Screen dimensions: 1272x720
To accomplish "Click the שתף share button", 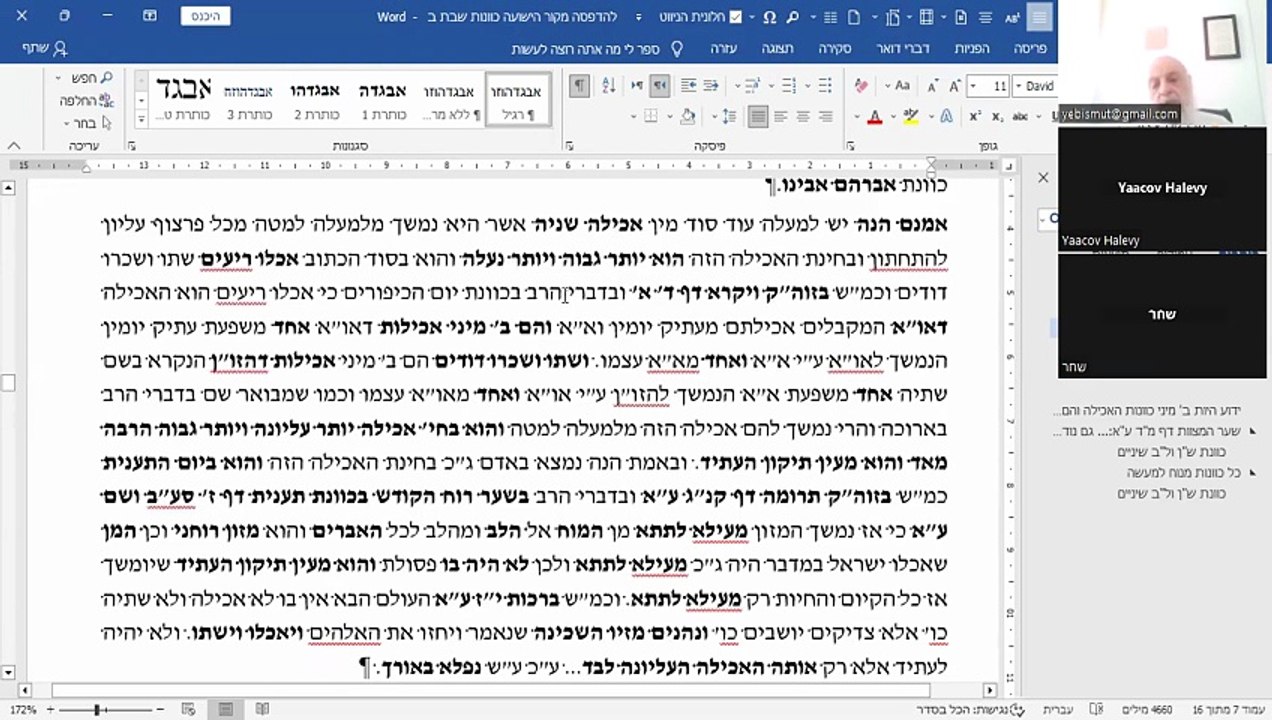I will click(x=45, y=48).
